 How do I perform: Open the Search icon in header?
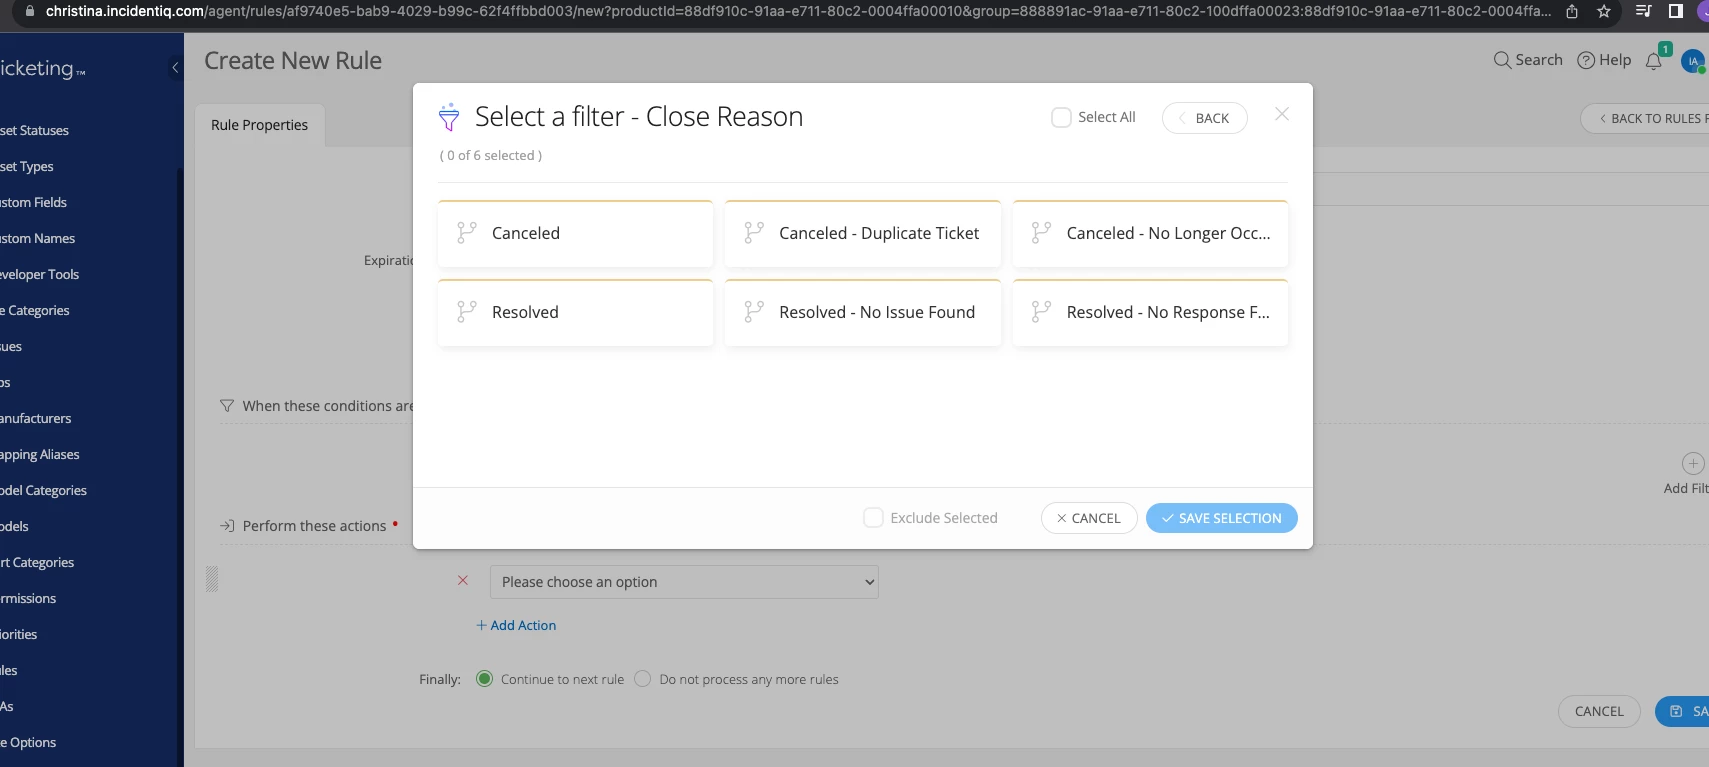pos(1502,60)
